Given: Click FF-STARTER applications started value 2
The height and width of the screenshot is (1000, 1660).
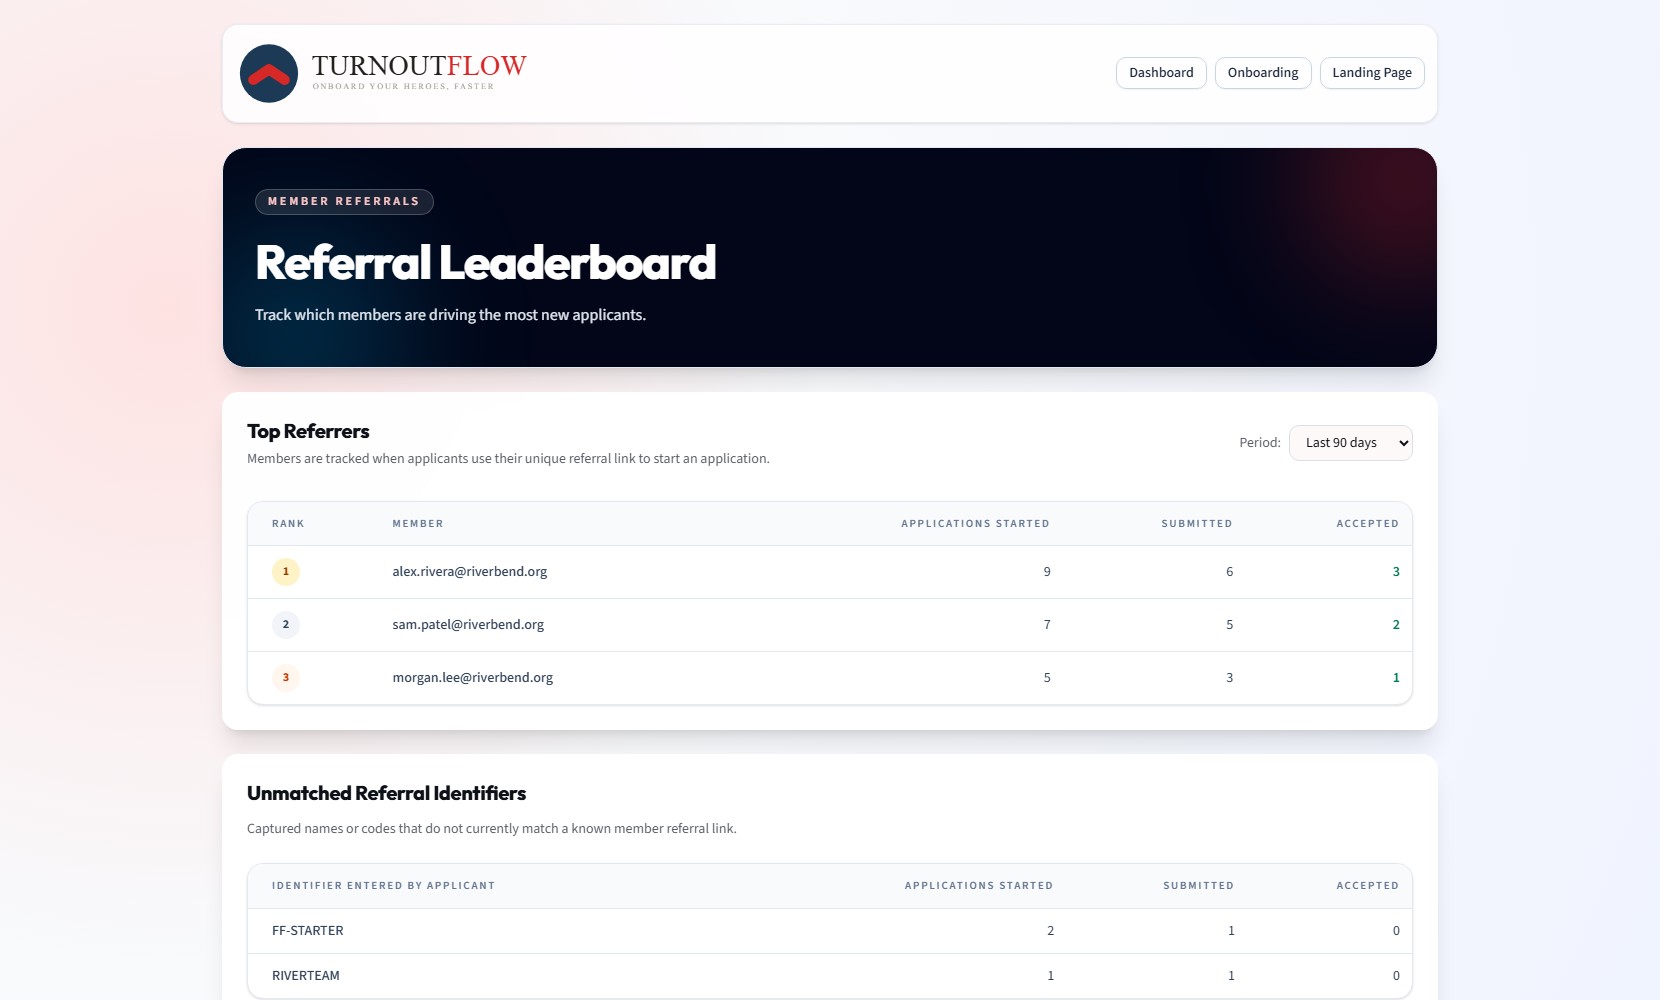Looking at the screenshot, I should coord(1050,931).
